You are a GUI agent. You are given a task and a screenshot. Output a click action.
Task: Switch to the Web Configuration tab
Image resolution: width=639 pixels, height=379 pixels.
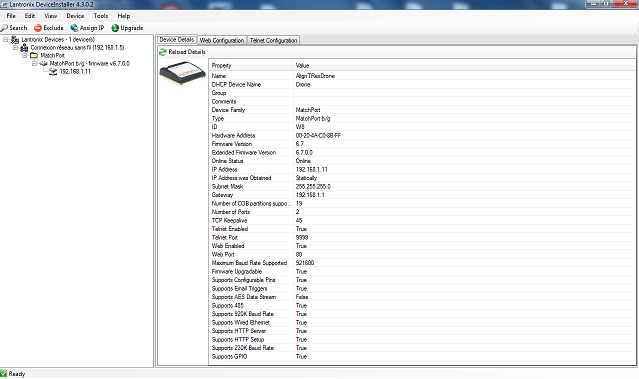pos(222,40)
